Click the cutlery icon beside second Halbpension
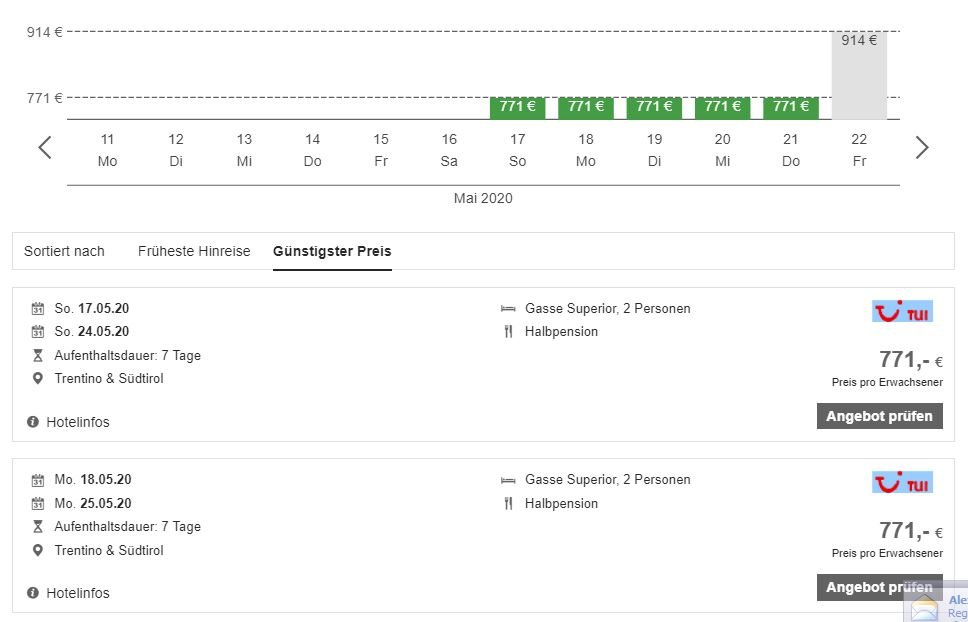Screen dimensions: 968x622 tap(508, 503)
